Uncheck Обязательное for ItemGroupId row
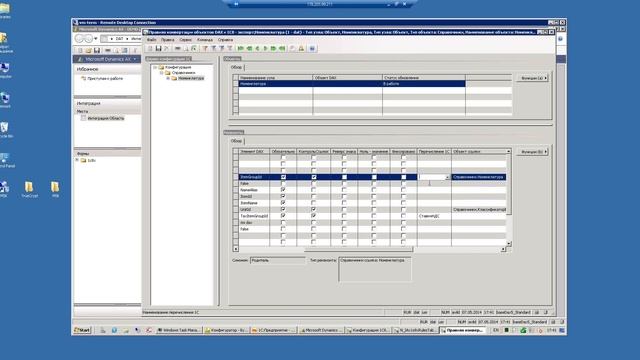The width and height of the screenshot is (640, 360). point(283,177)
